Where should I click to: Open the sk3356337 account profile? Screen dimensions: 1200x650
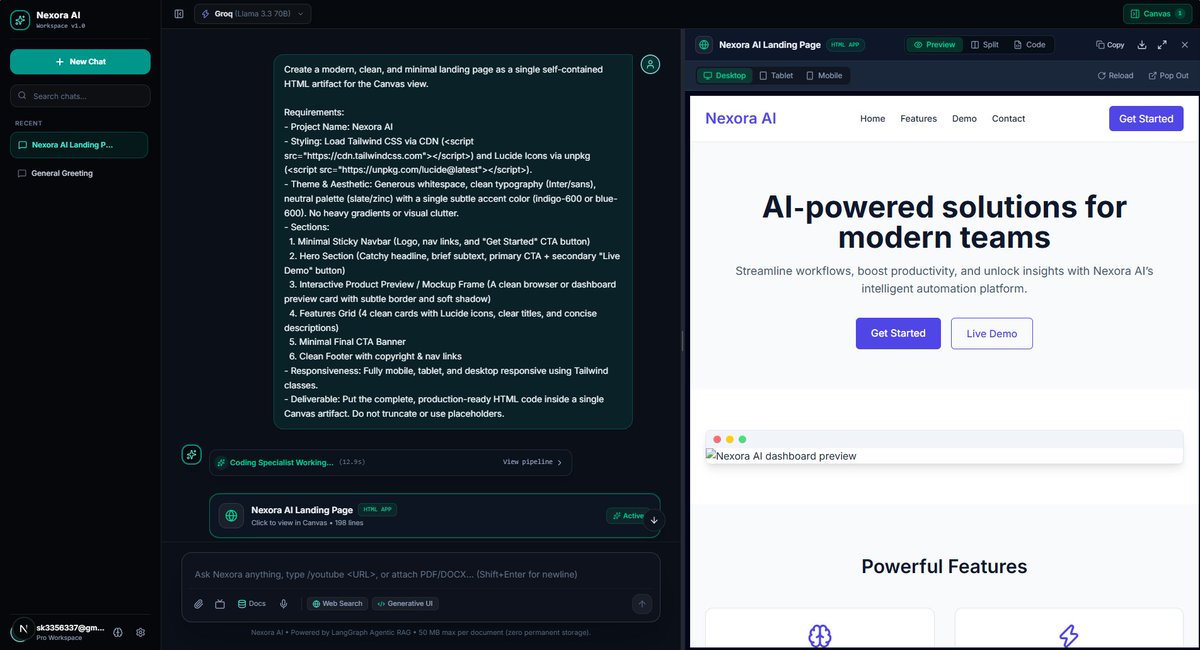tap(58, 632)
